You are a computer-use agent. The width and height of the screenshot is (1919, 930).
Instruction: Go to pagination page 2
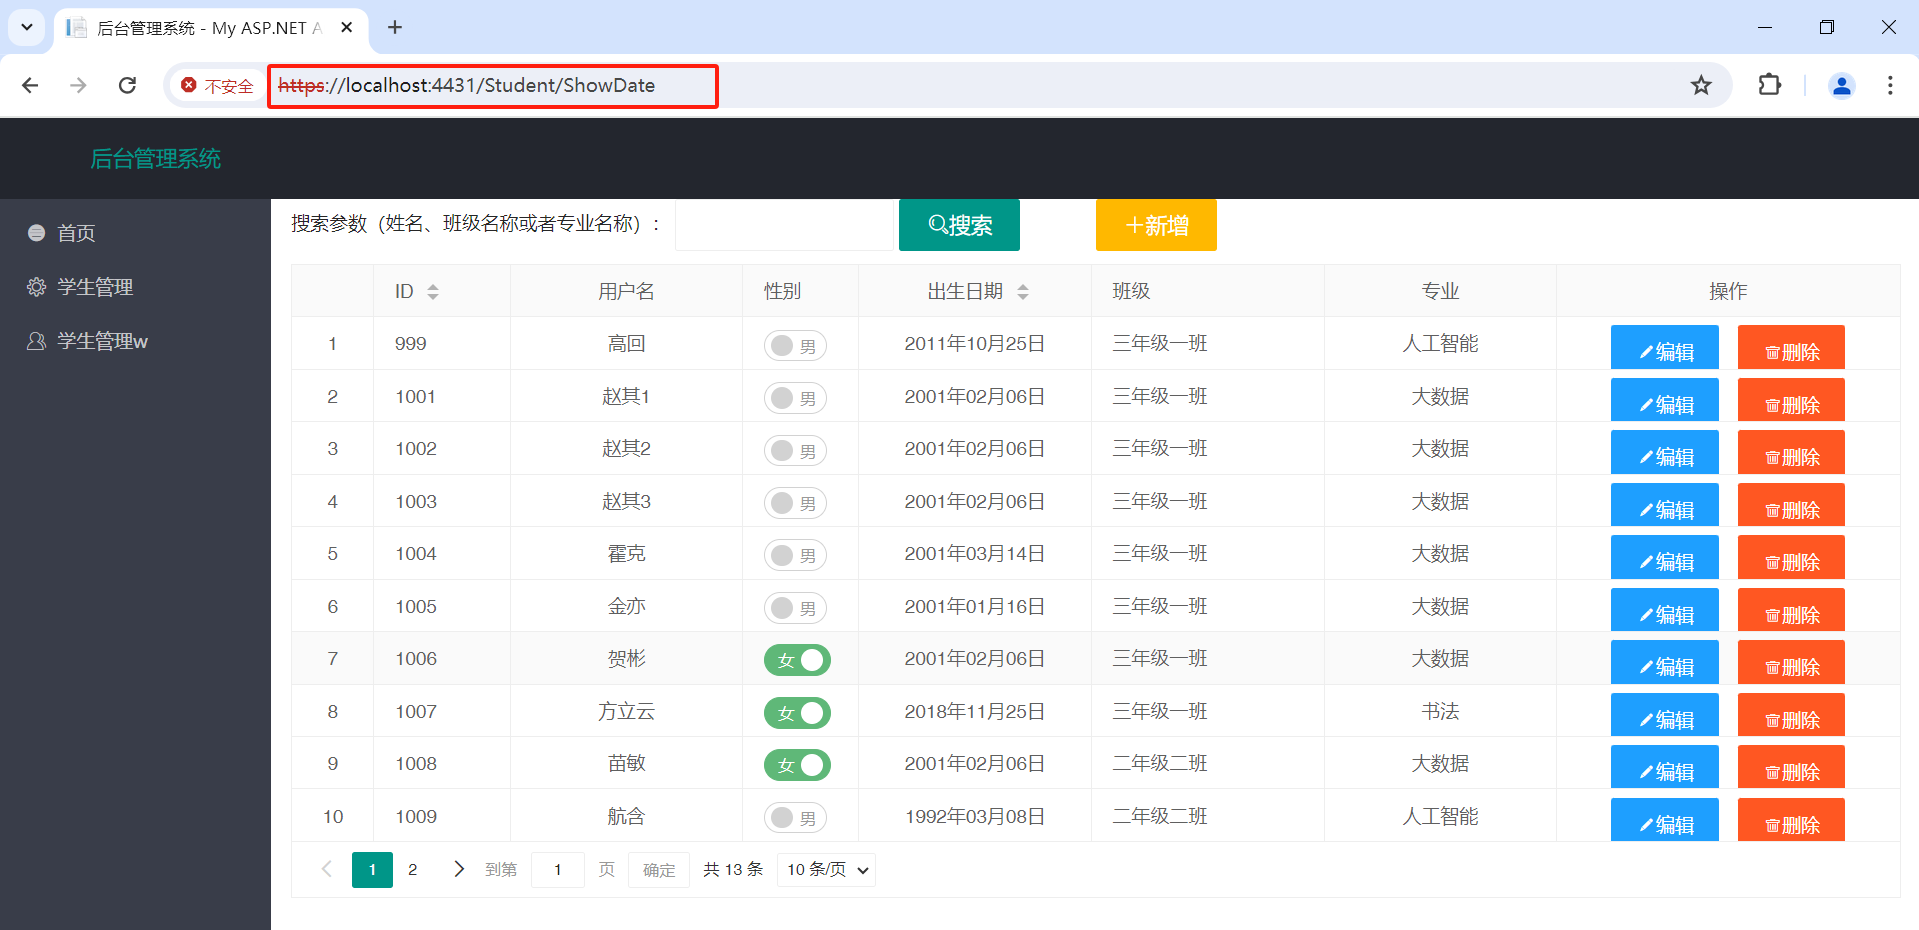(x=412, y=870)
